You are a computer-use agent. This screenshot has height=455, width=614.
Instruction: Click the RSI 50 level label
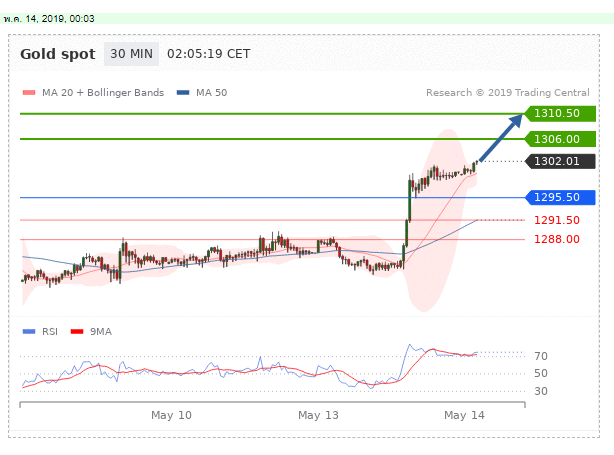(x=541, y=374)
